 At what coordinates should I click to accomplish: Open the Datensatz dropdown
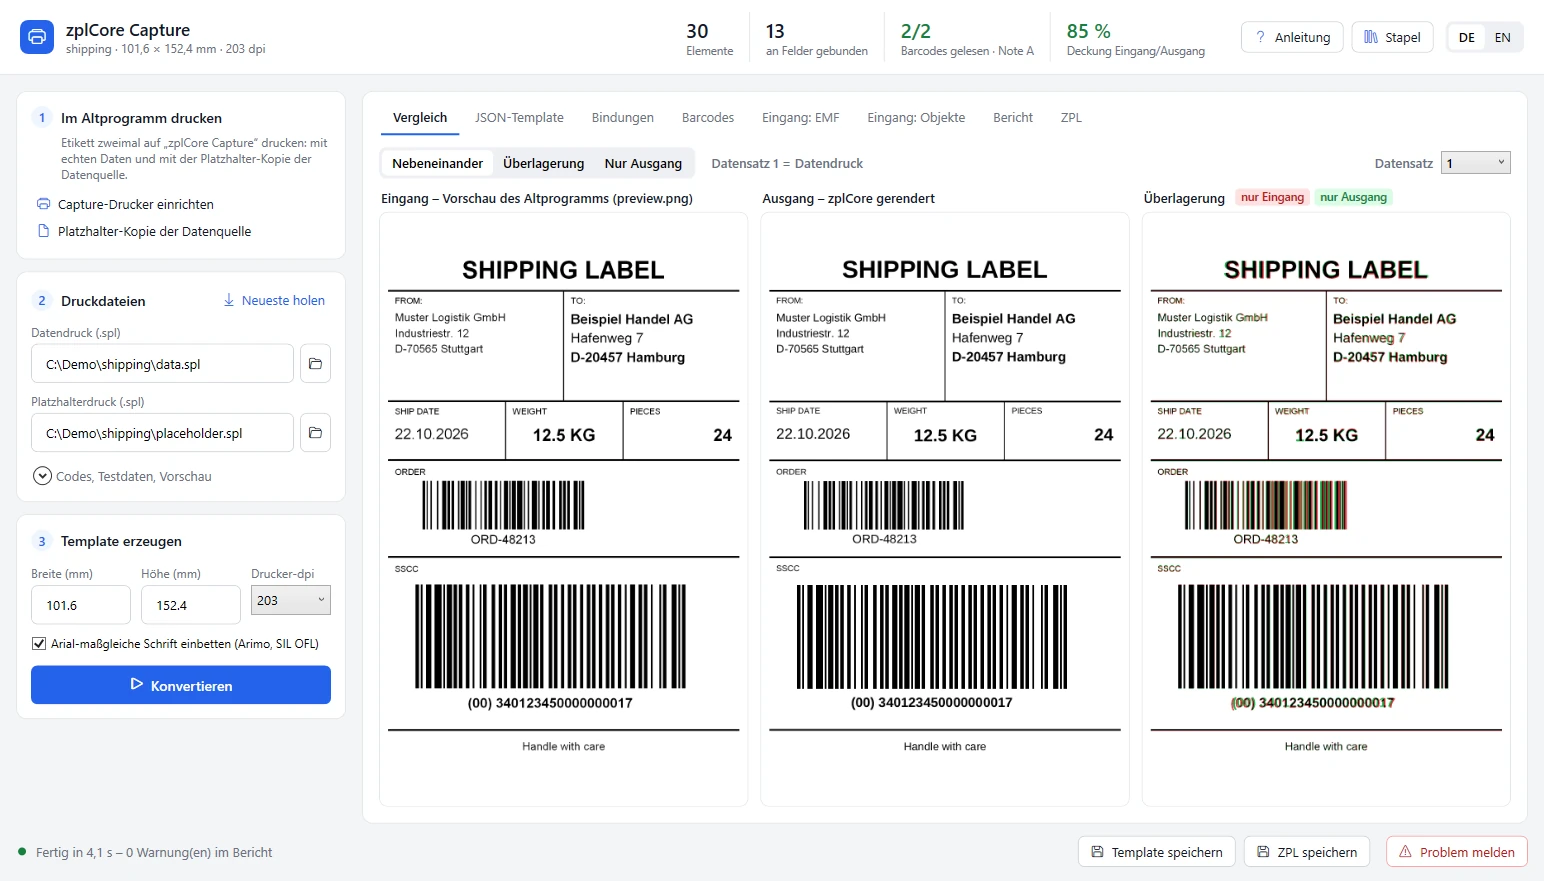click(1476, 163)
